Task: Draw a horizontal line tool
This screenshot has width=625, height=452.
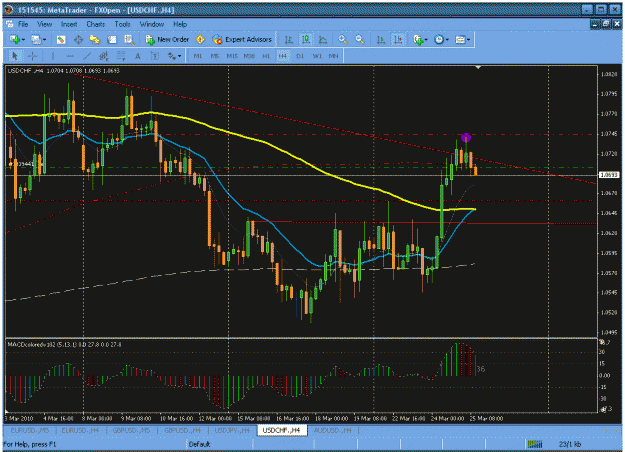Action: click(70, 56)
